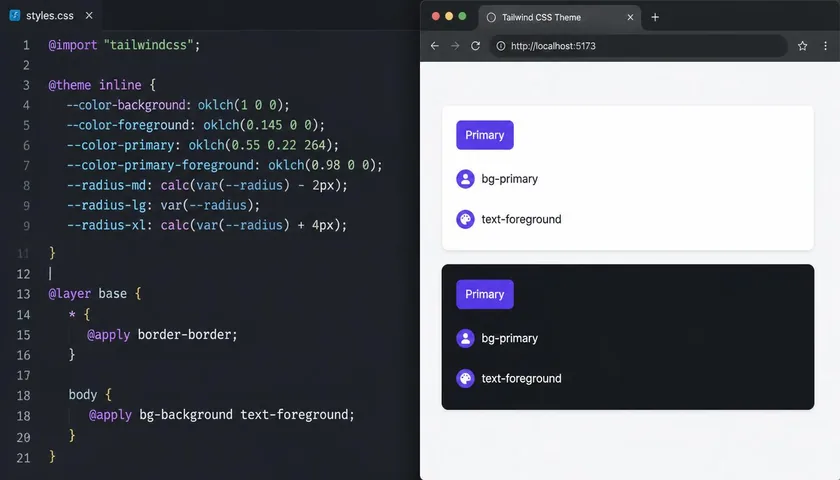Close the Tailwind CSS Theme tab
The height and width of the screenshot is (480, 840).
[x=630, y=17]
